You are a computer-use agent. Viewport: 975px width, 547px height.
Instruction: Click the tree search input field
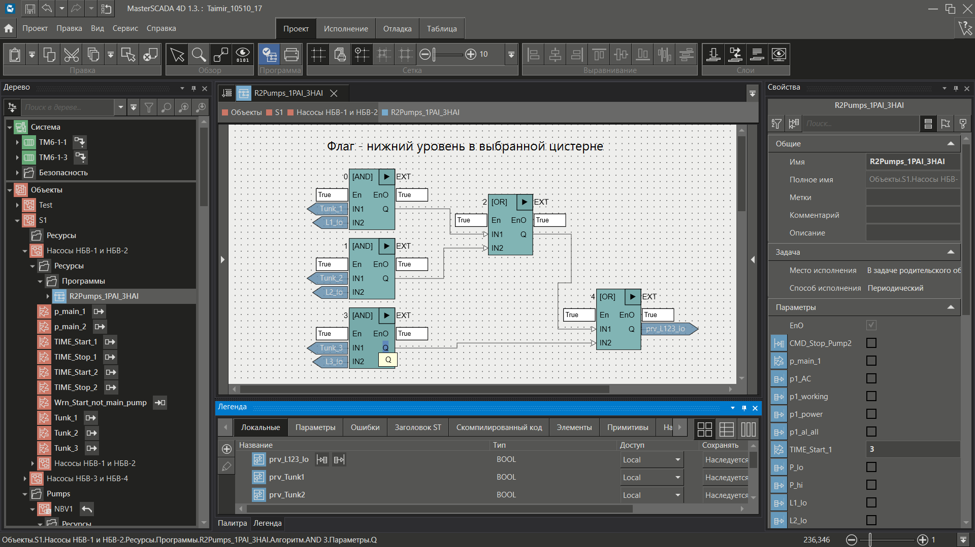pyautogui.click(x=69, y=108)
